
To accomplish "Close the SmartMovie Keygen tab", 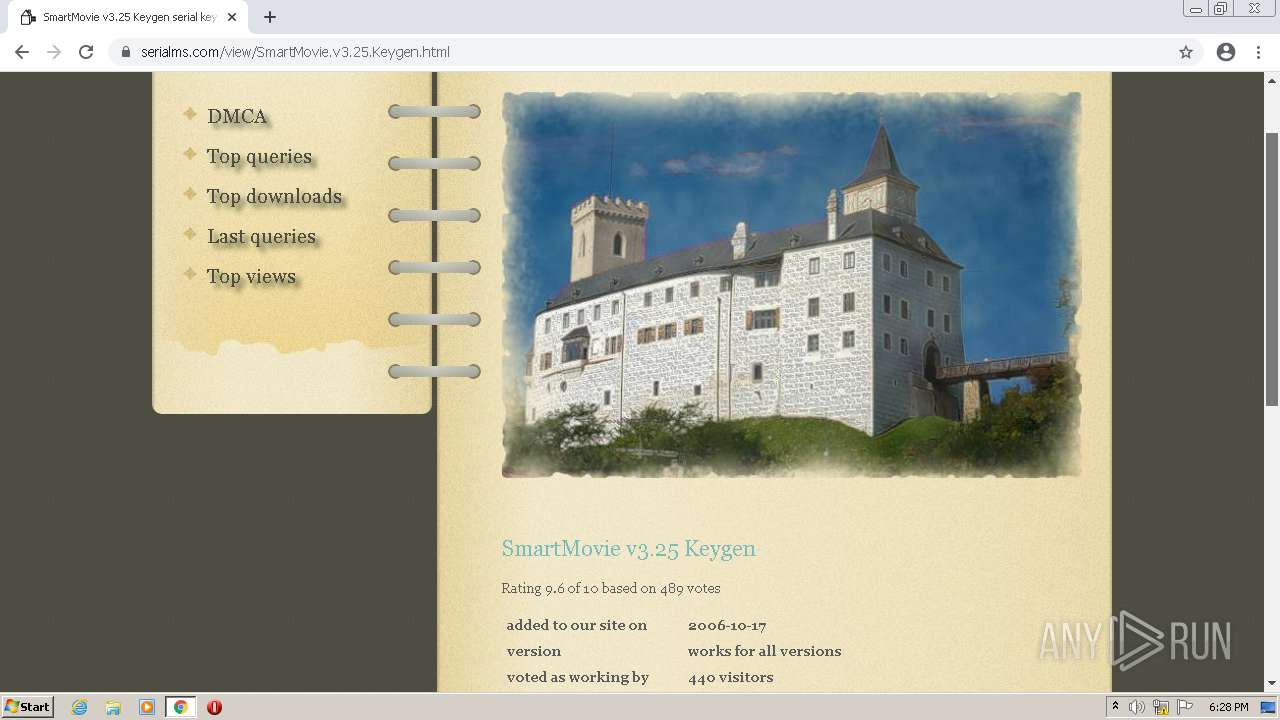I will pos(232,17).
